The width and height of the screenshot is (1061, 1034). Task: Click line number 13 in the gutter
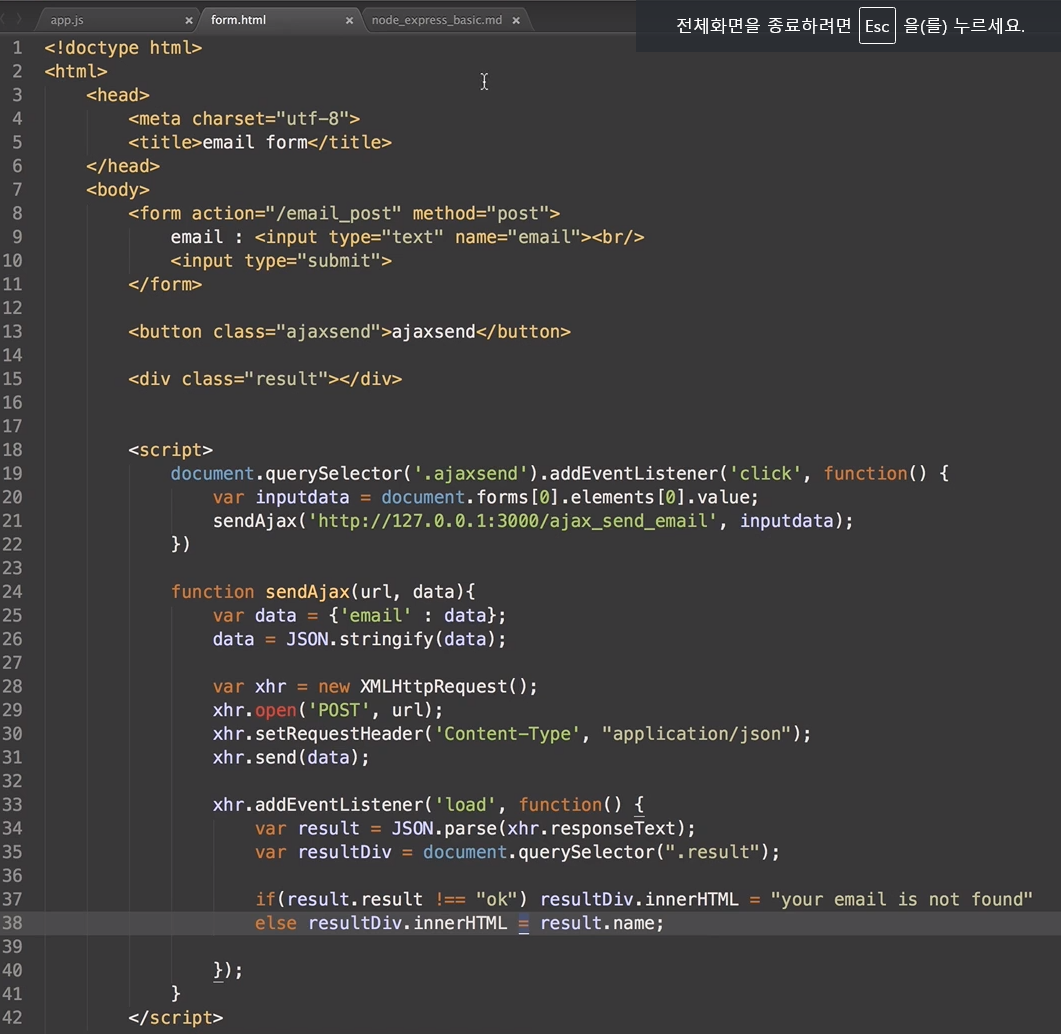(12, 332)
